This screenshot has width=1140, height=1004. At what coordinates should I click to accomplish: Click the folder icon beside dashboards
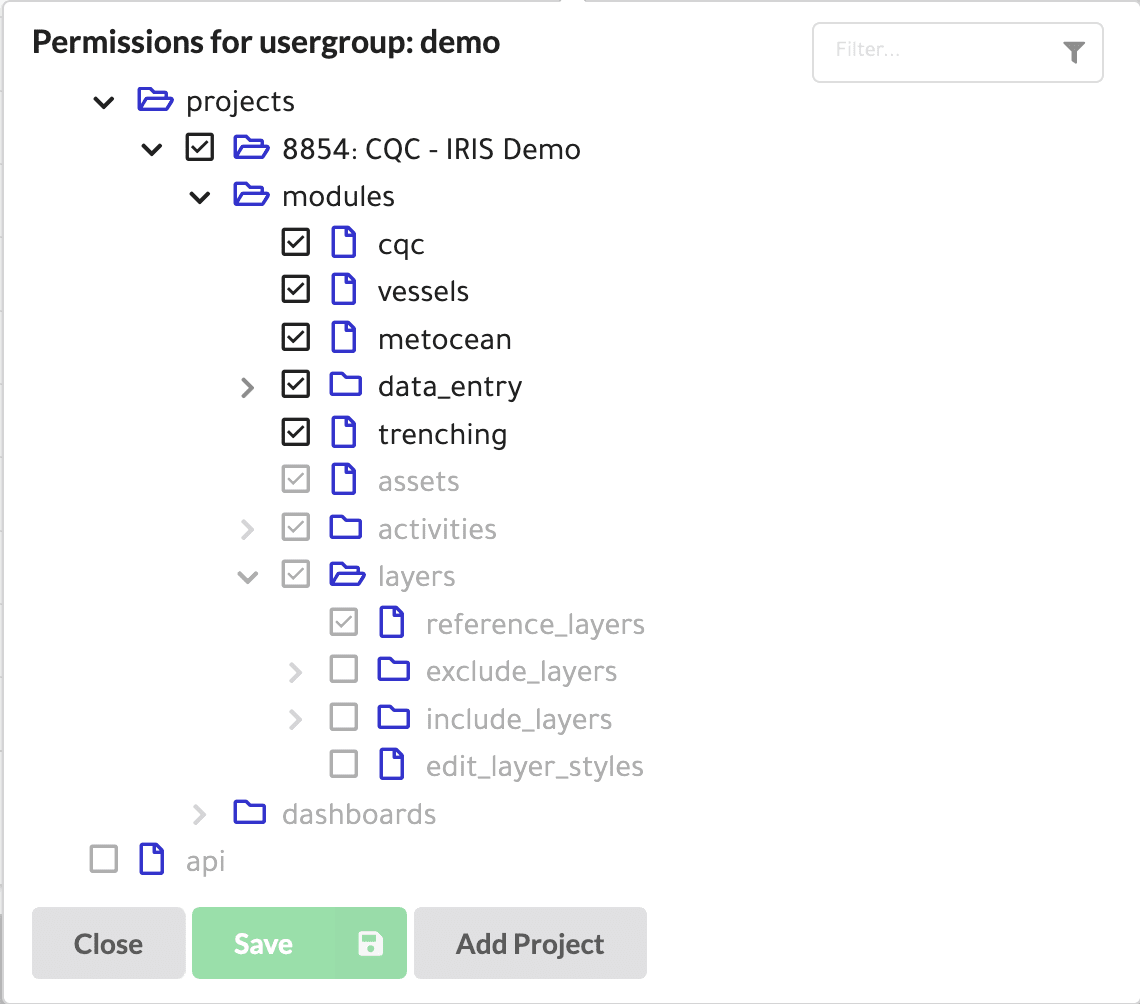[249, 812]
